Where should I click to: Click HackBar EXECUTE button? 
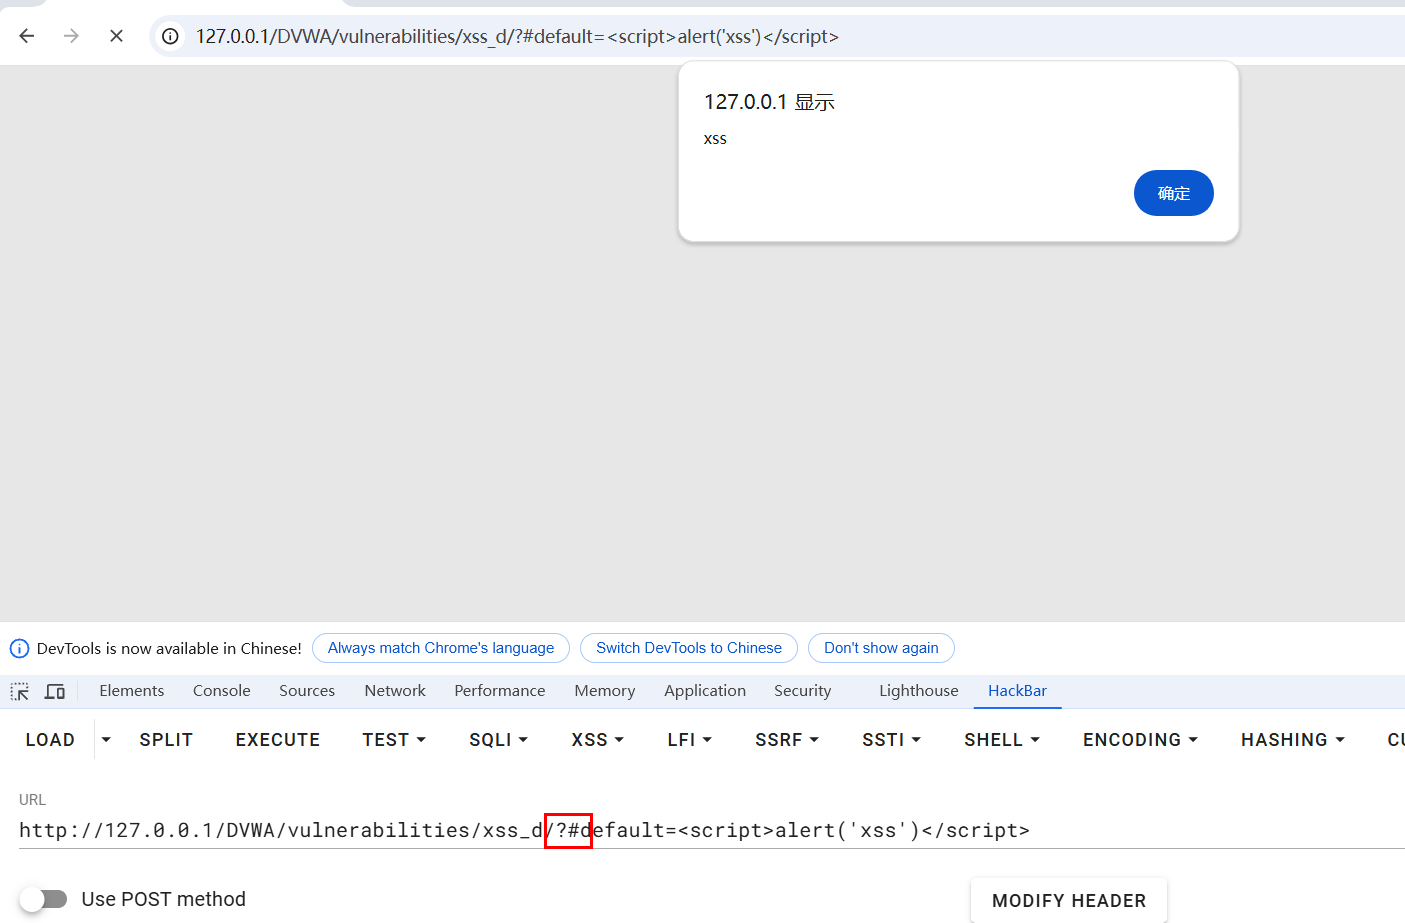tap(278, 740)
